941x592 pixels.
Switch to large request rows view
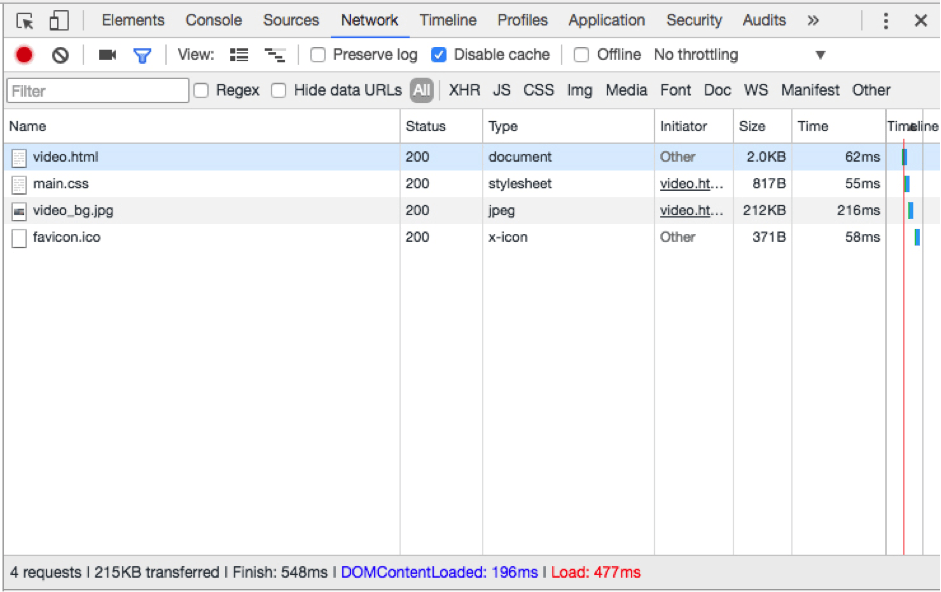239,55
